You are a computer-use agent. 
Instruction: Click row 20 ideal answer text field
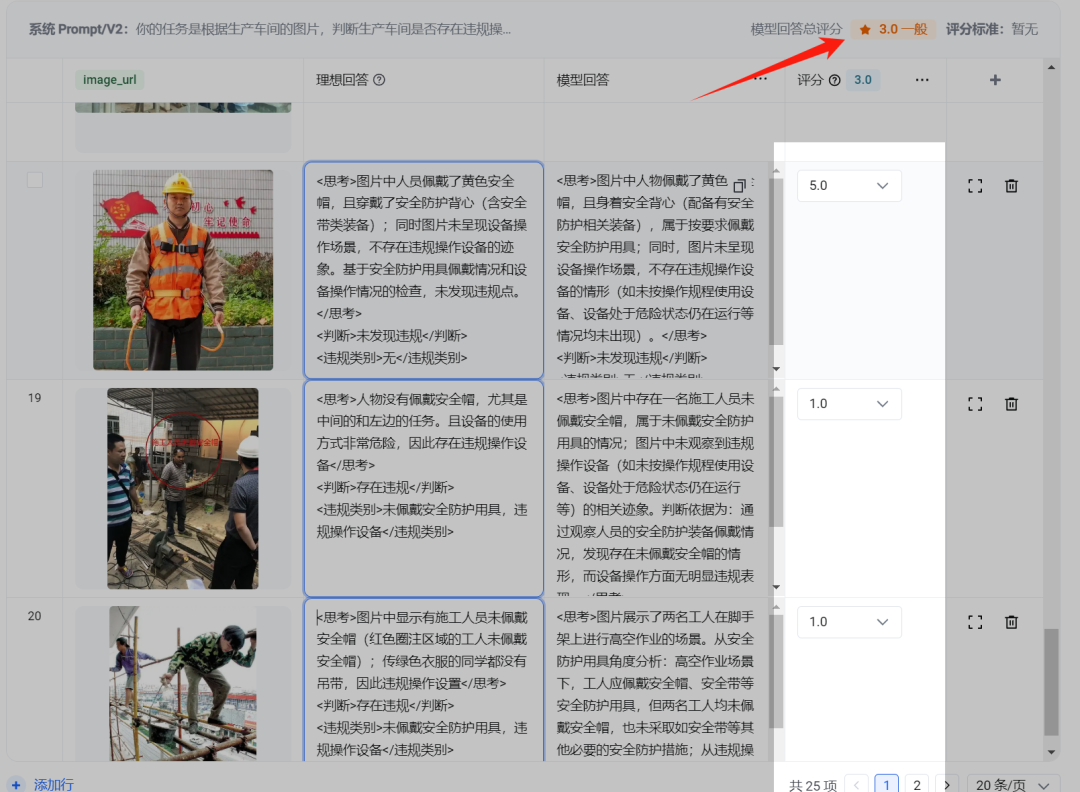point(423,680)
